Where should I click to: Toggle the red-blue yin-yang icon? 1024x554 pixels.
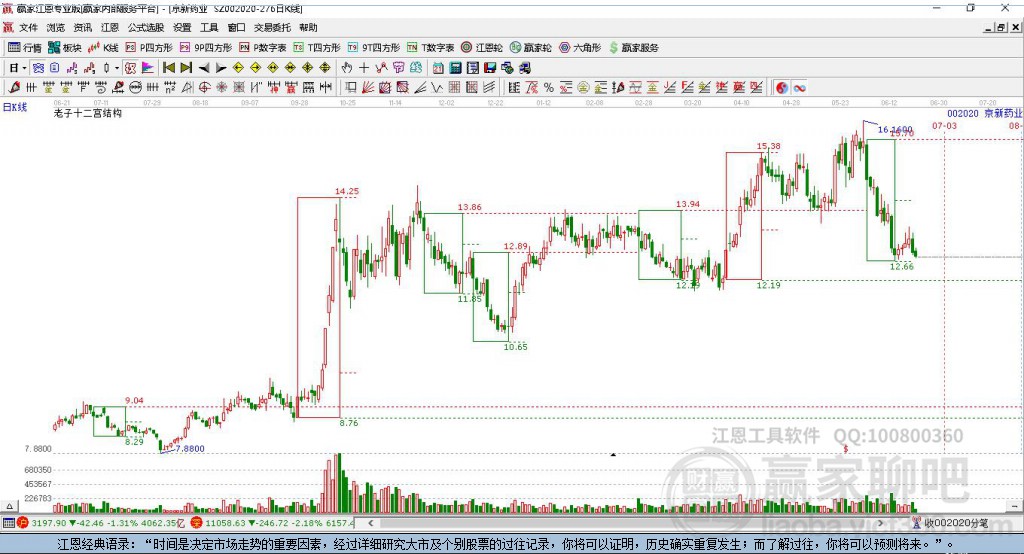[782, 88]
